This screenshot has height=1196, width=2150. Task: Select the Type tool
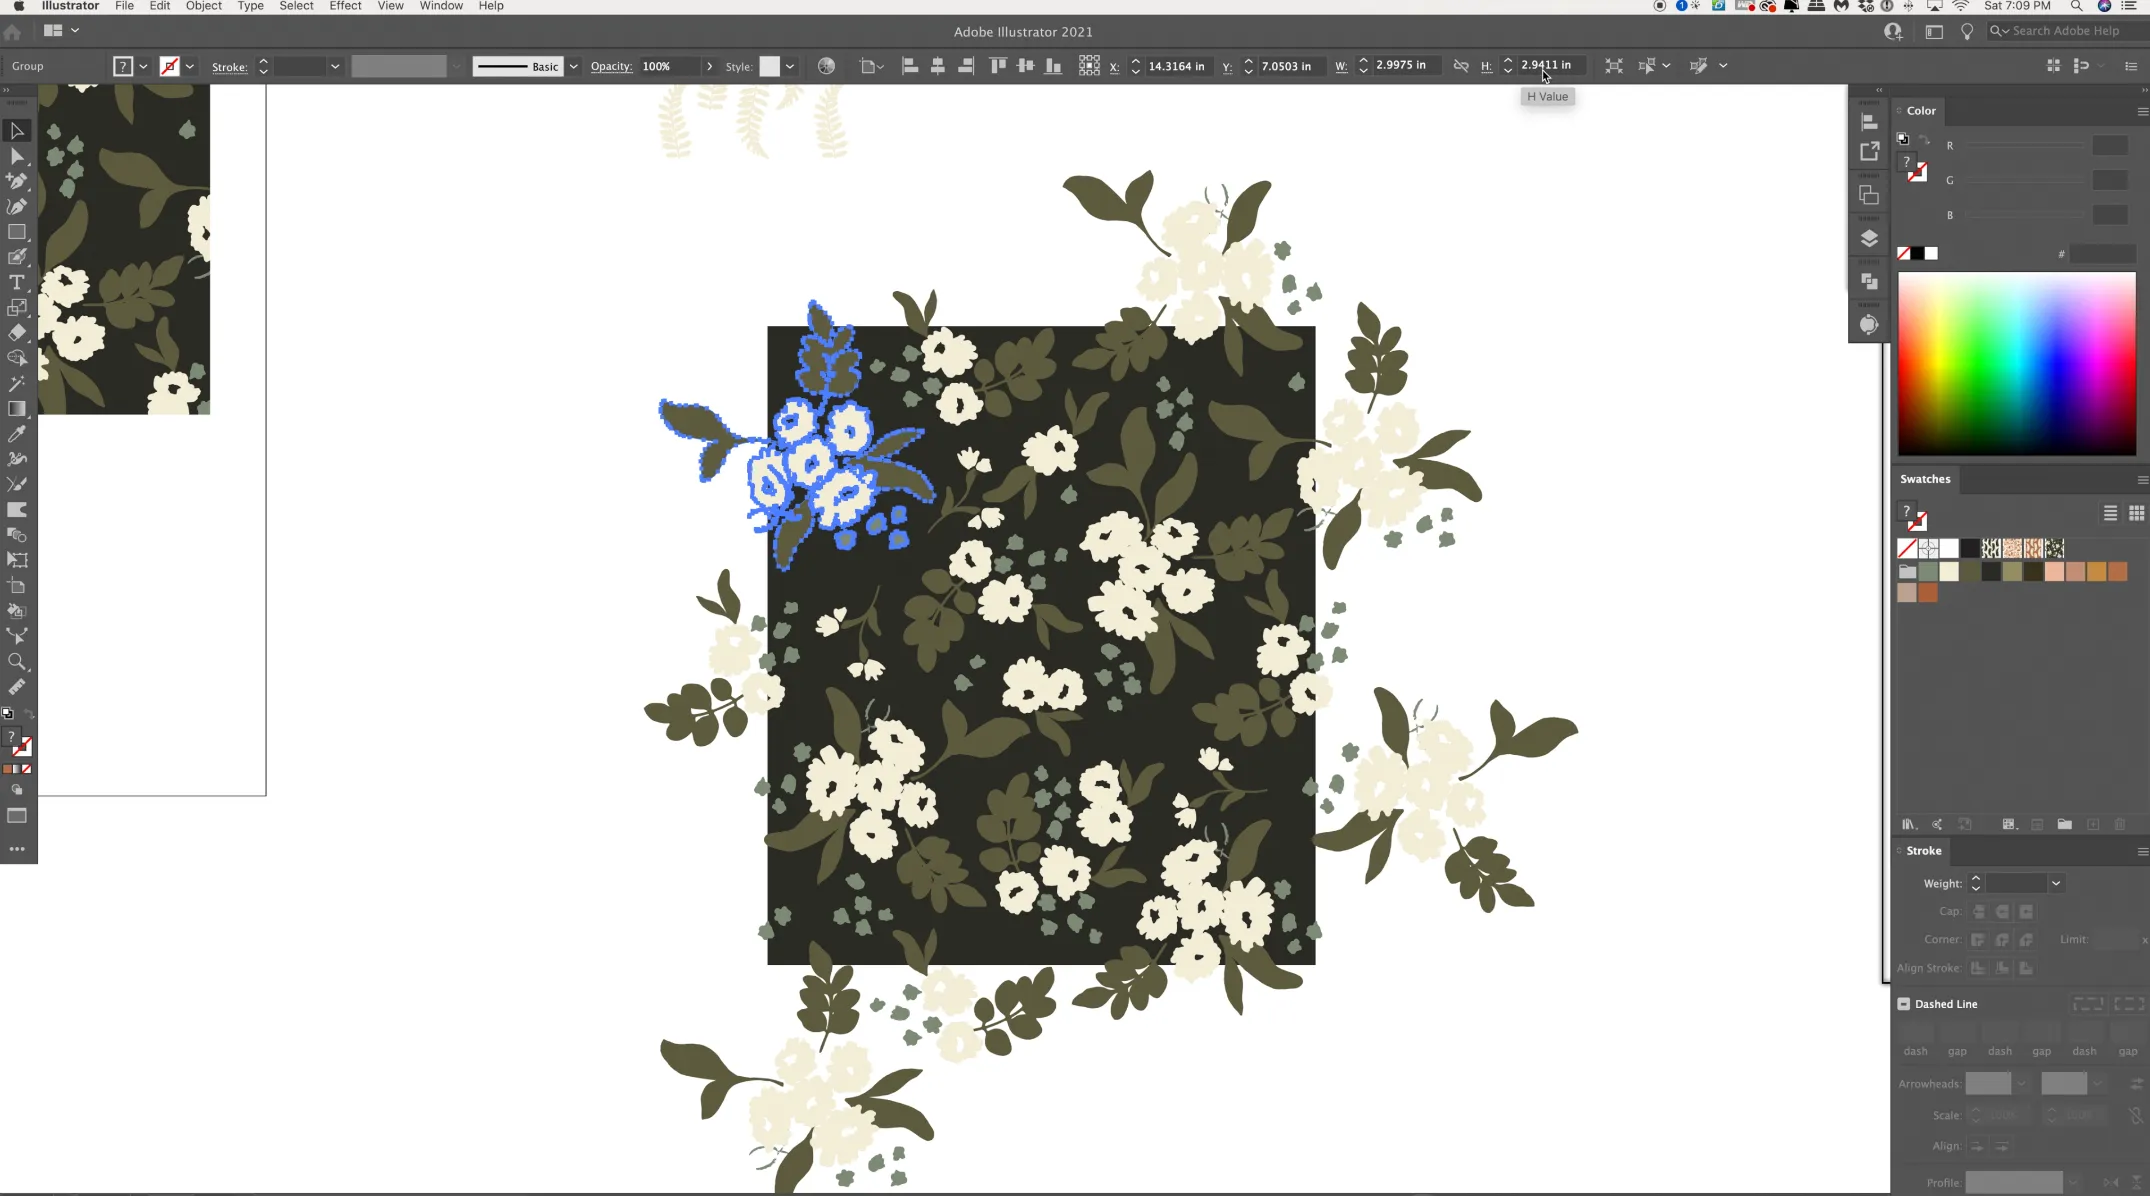(17, 282)
